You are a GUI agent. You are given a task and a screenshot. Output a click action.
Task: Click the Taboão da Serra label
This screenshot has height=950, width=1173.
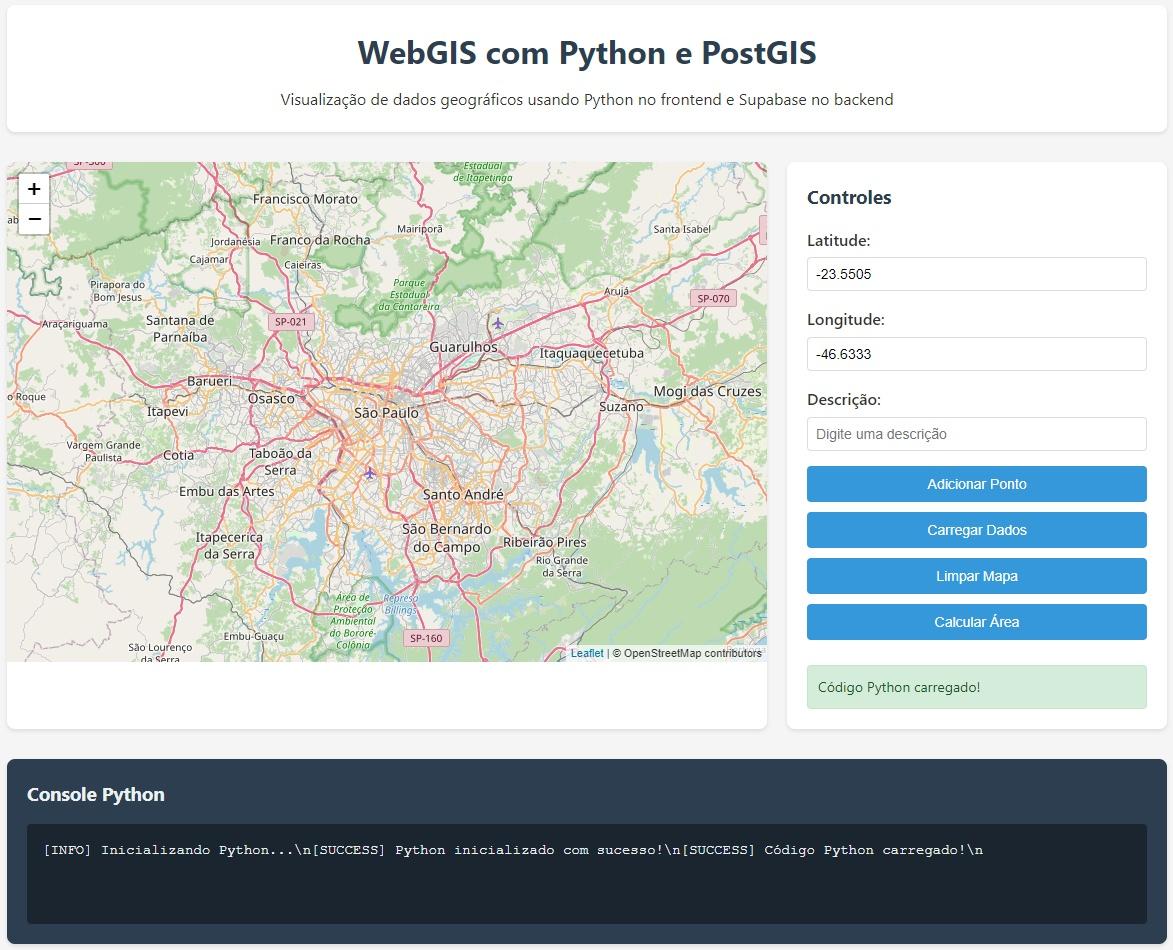click(281, 462)
